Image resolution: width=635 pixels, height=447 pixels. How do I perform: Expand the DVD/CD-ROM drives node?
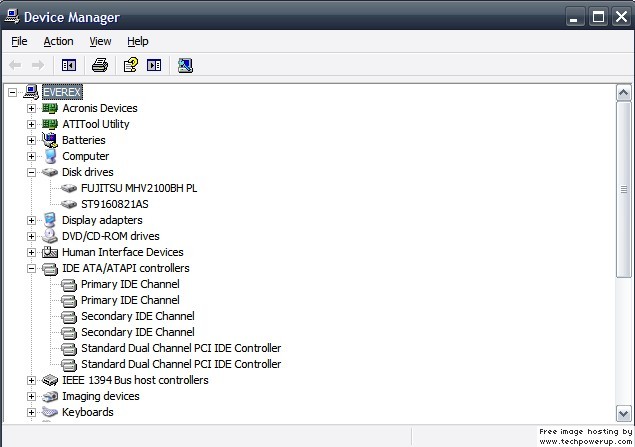click(31, 236)
